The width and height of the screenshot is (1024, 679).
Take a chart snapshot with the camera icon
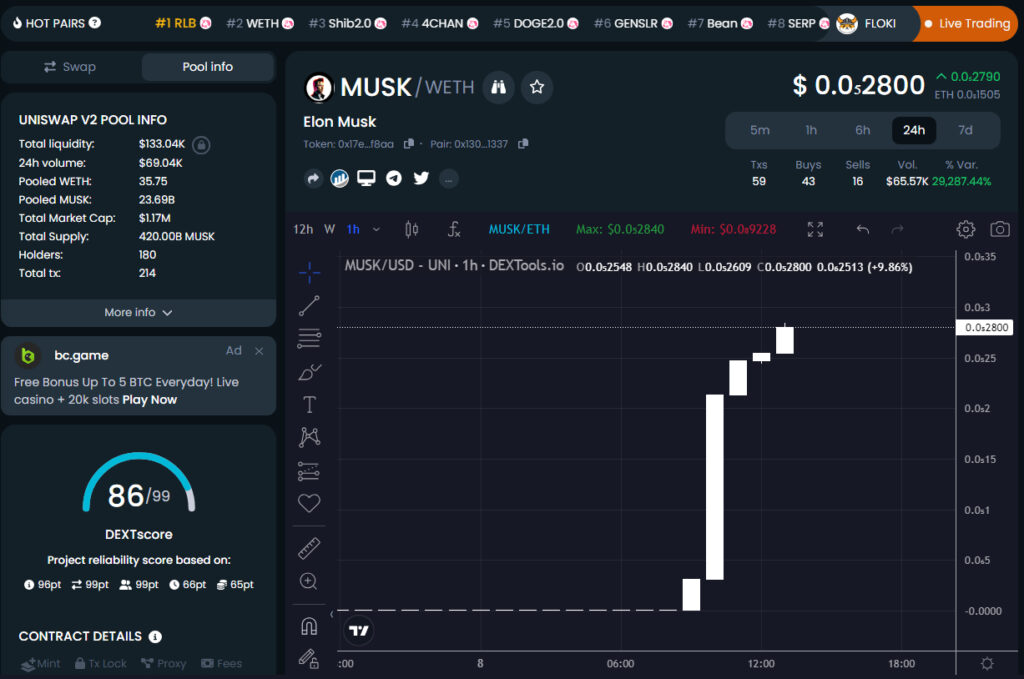pos(1002,229)
